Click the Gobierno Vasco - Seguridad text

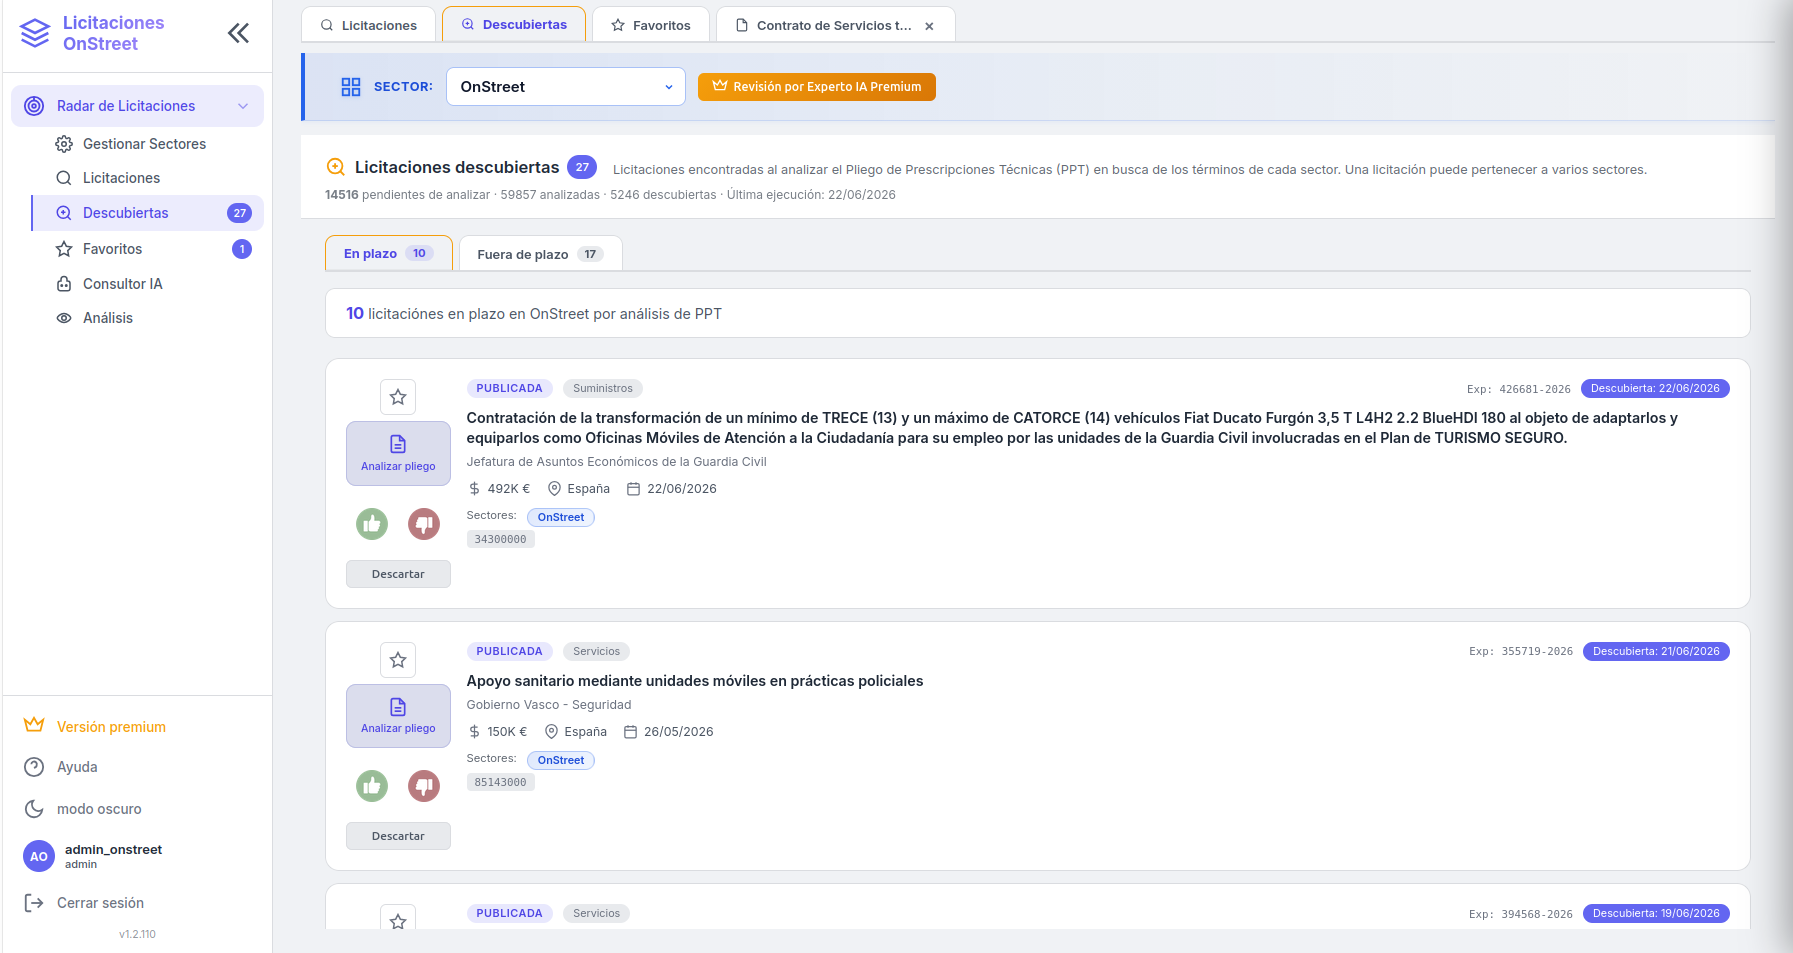click(x=549, y=705)
